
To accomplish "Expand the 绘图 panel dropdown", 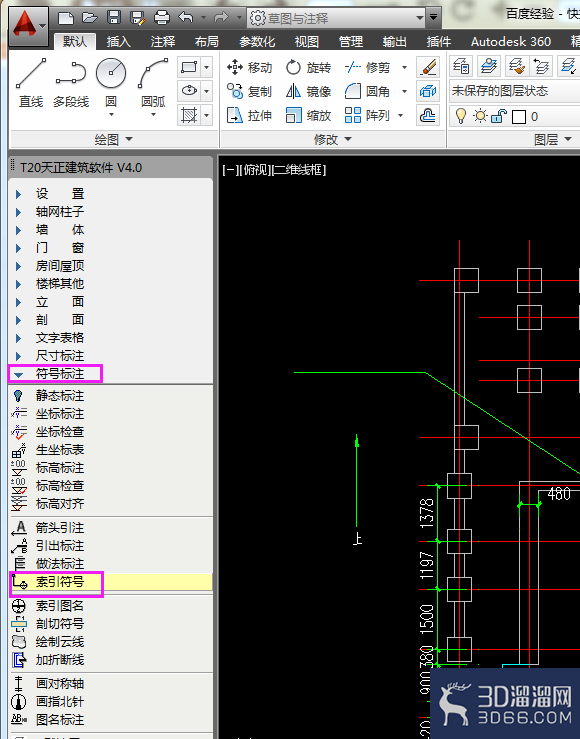I will 114,140.
